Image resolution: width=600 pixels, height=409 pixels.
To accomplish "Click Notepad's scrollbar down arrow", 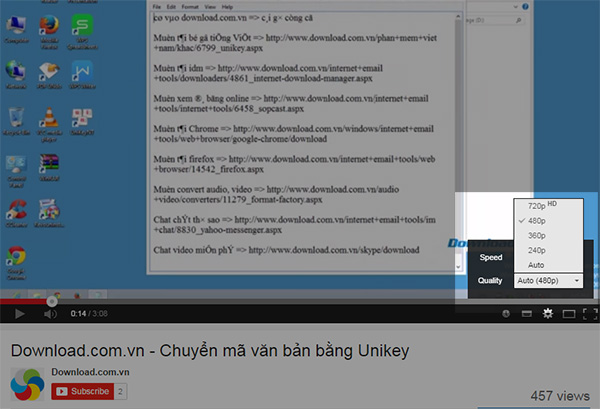I will [x=458, y=267].
